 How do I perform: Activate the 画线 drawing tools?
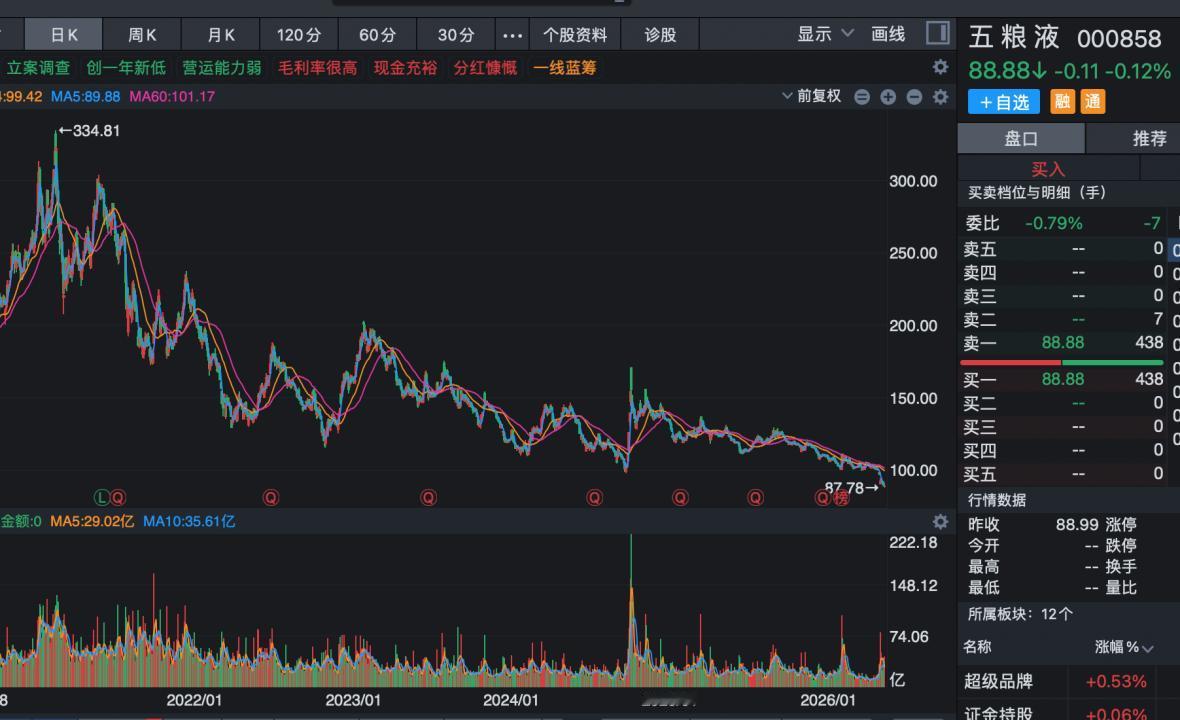pyautogui.click(x=888, y=34)
